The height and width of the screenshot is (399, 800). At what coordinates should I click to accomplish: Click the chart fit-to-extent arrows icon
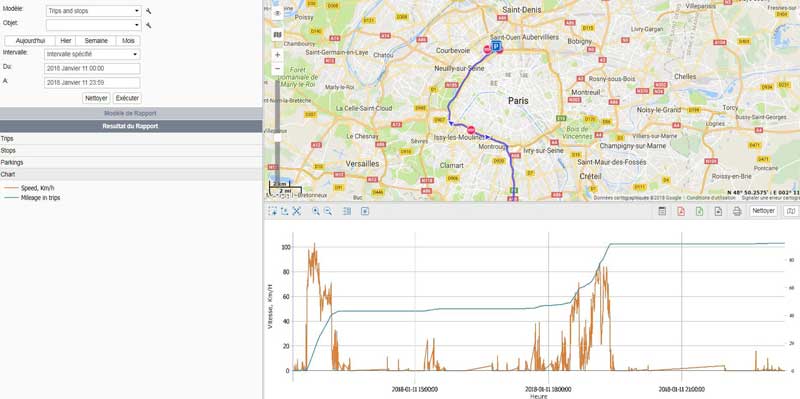[x=297, y=211]
